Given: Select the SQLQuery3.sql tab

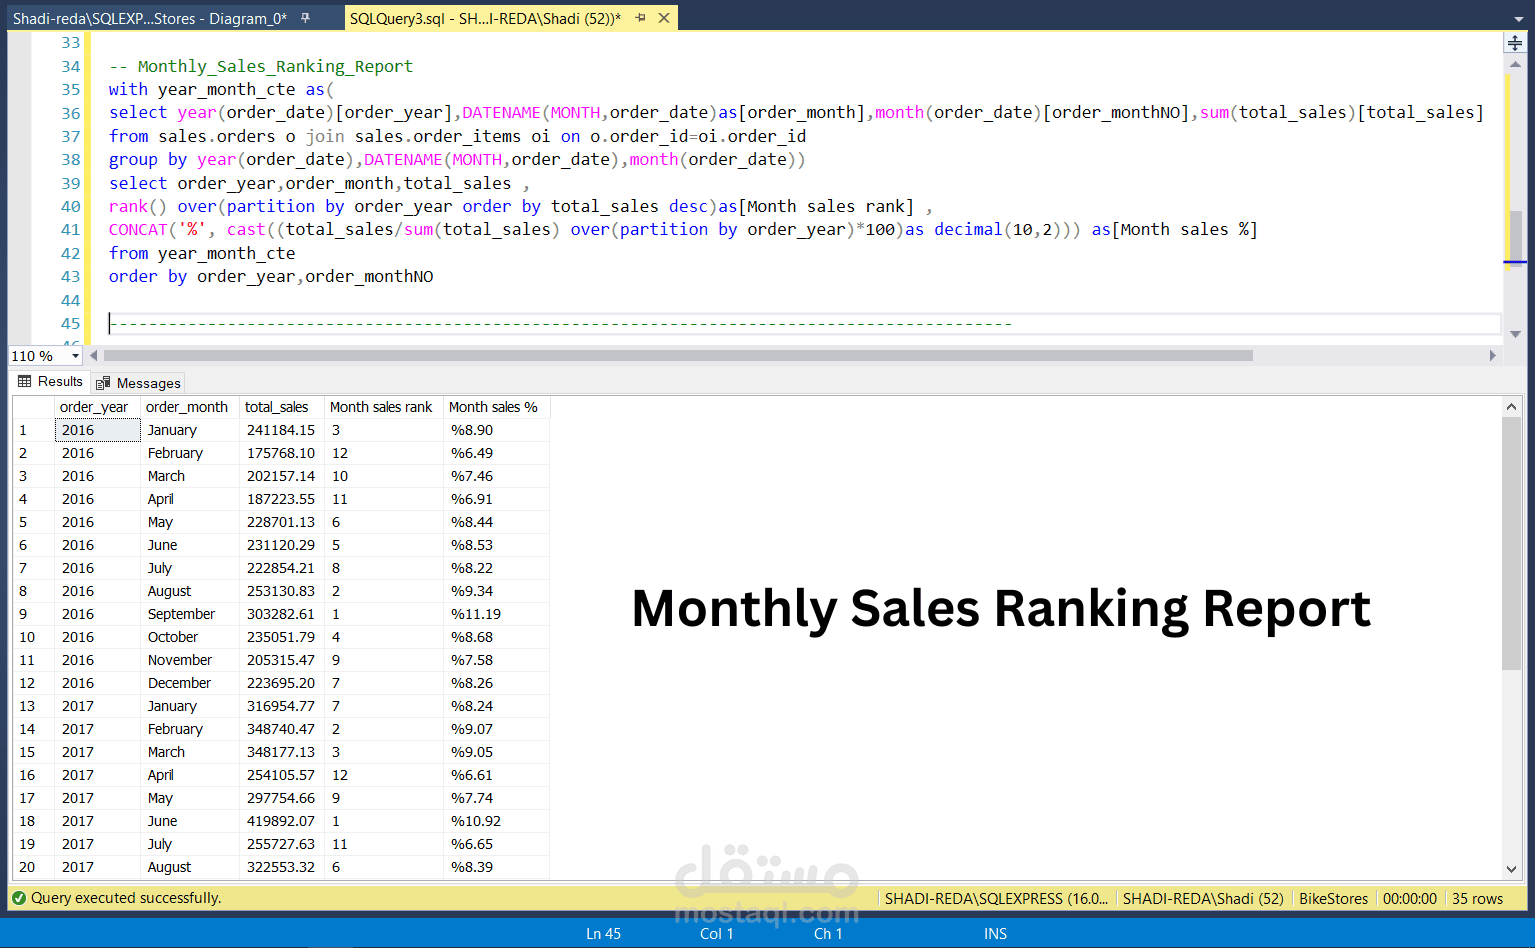Looking at the screenshot, I should click(x=485, y=18).
